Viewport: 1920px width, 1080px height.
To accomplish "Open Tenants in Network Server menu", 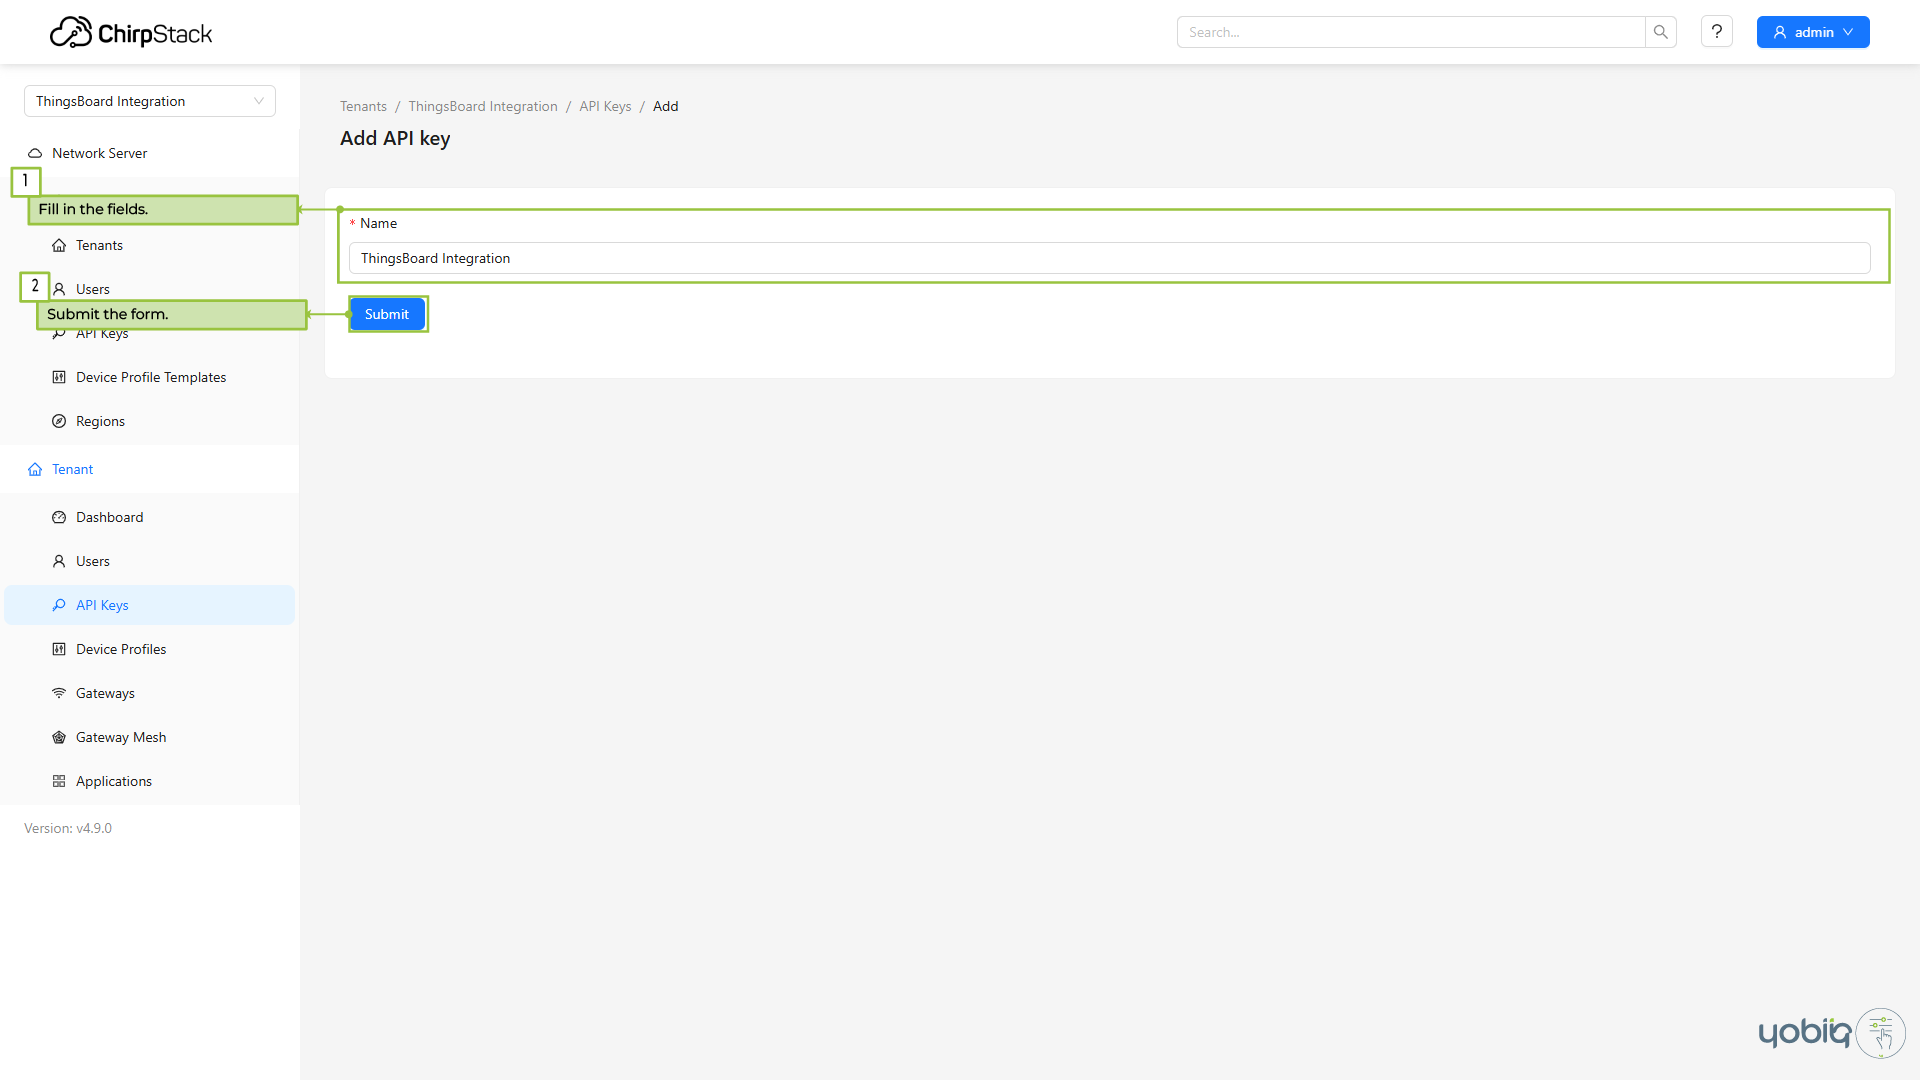I will pos(150,245).
